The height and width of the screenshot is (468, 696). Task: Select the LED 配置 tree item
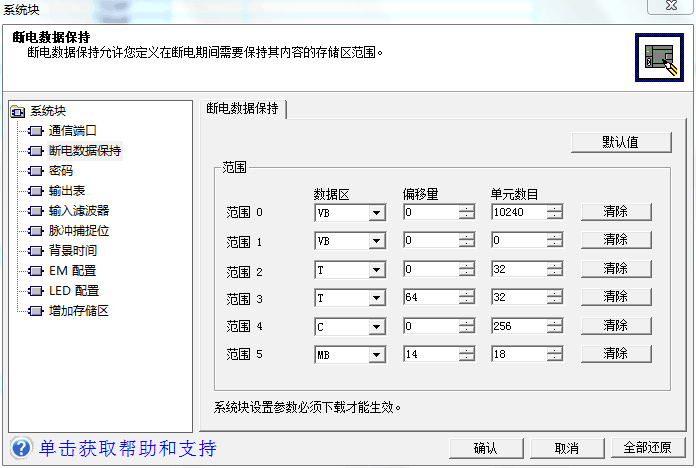[x=73, y=291]
